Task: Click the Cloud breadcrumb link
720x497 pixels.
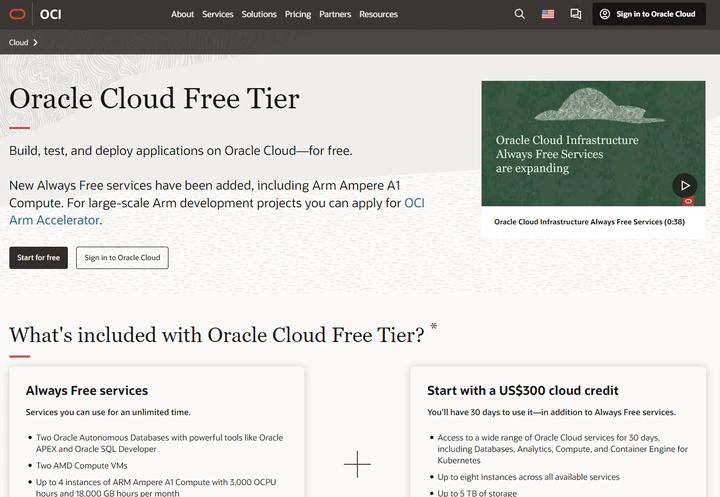Action: [x=18, y=43]
